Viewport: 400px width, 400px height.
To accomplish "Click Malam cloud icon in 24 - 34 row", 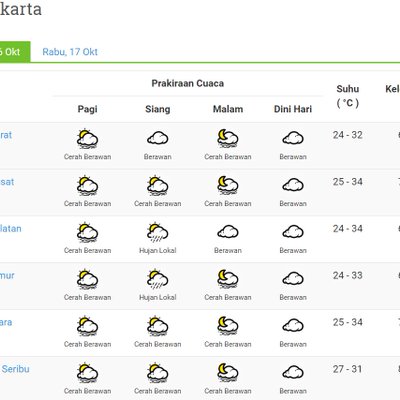I will (x=228, y=232).
